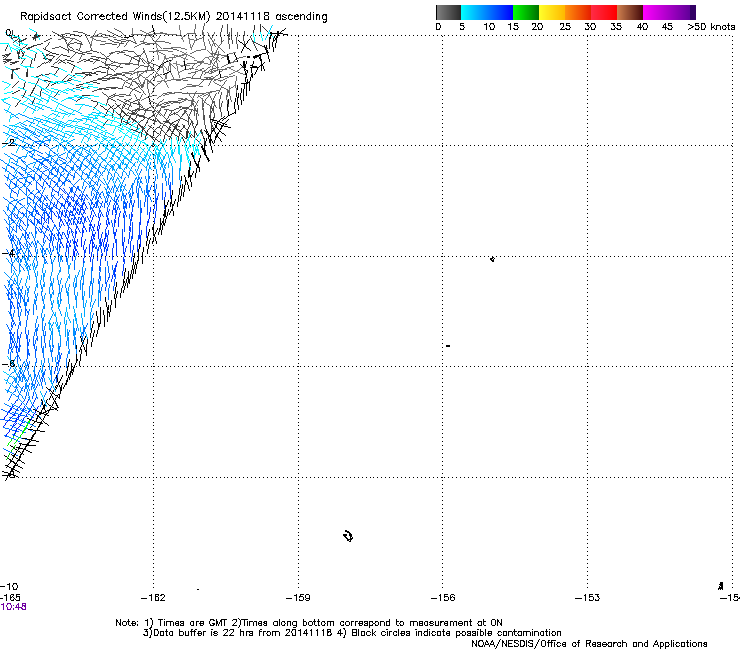Click the brown 35-40 knots legend segment
The image size is (740, 650).
630,12
